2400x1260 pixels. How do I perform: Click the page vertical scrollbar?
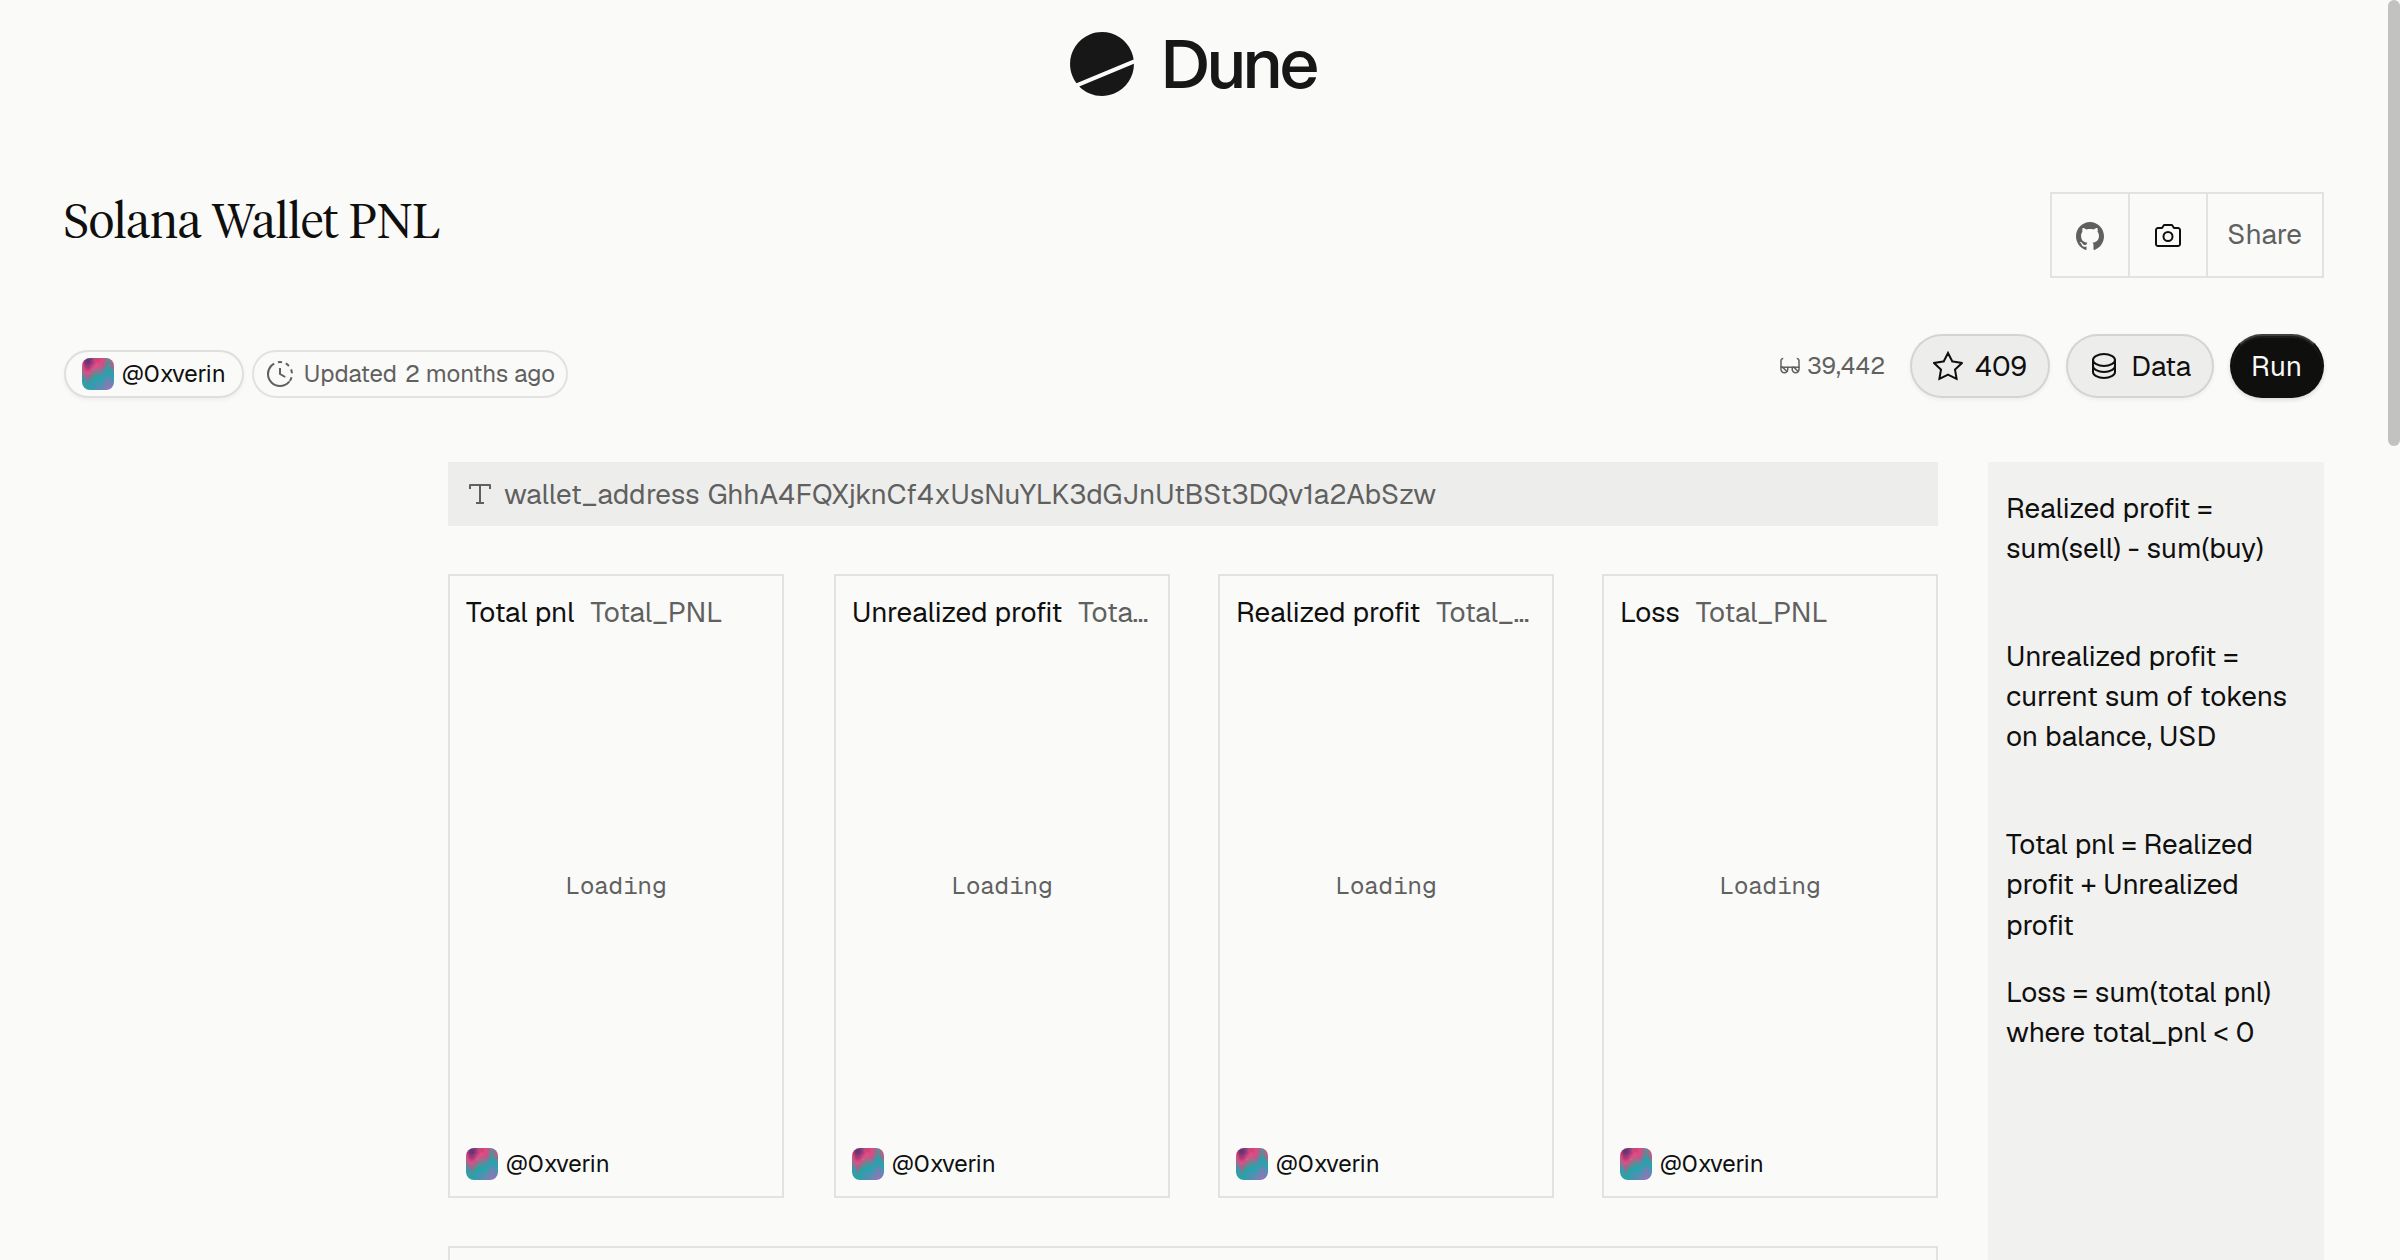[x=2393, y=222]
